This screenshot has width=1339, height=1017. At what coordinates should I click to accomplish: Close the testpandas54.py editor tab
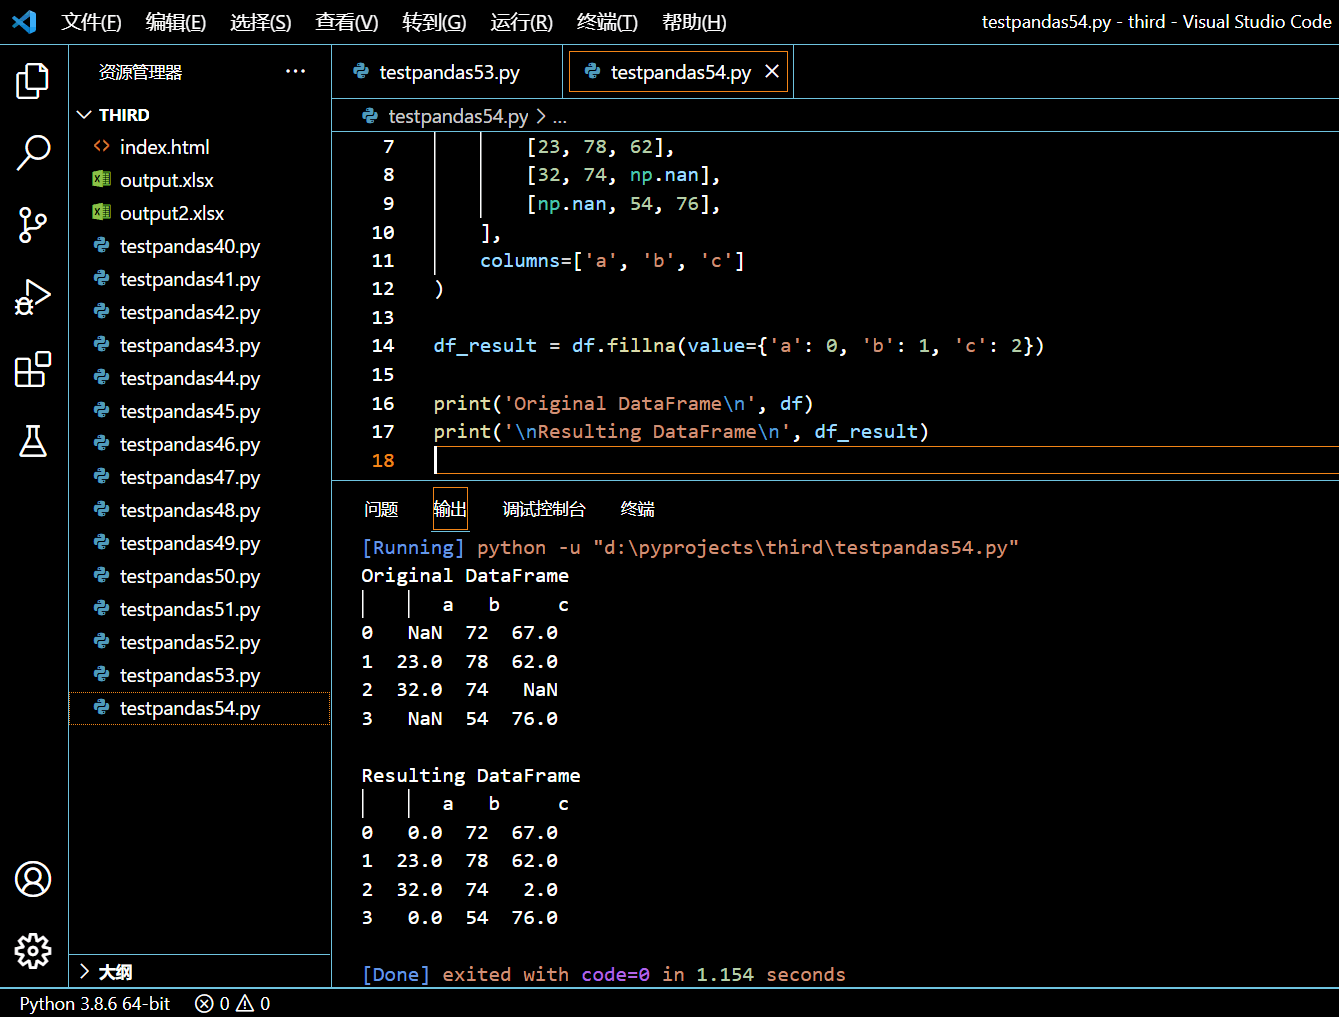click(772, 71)
